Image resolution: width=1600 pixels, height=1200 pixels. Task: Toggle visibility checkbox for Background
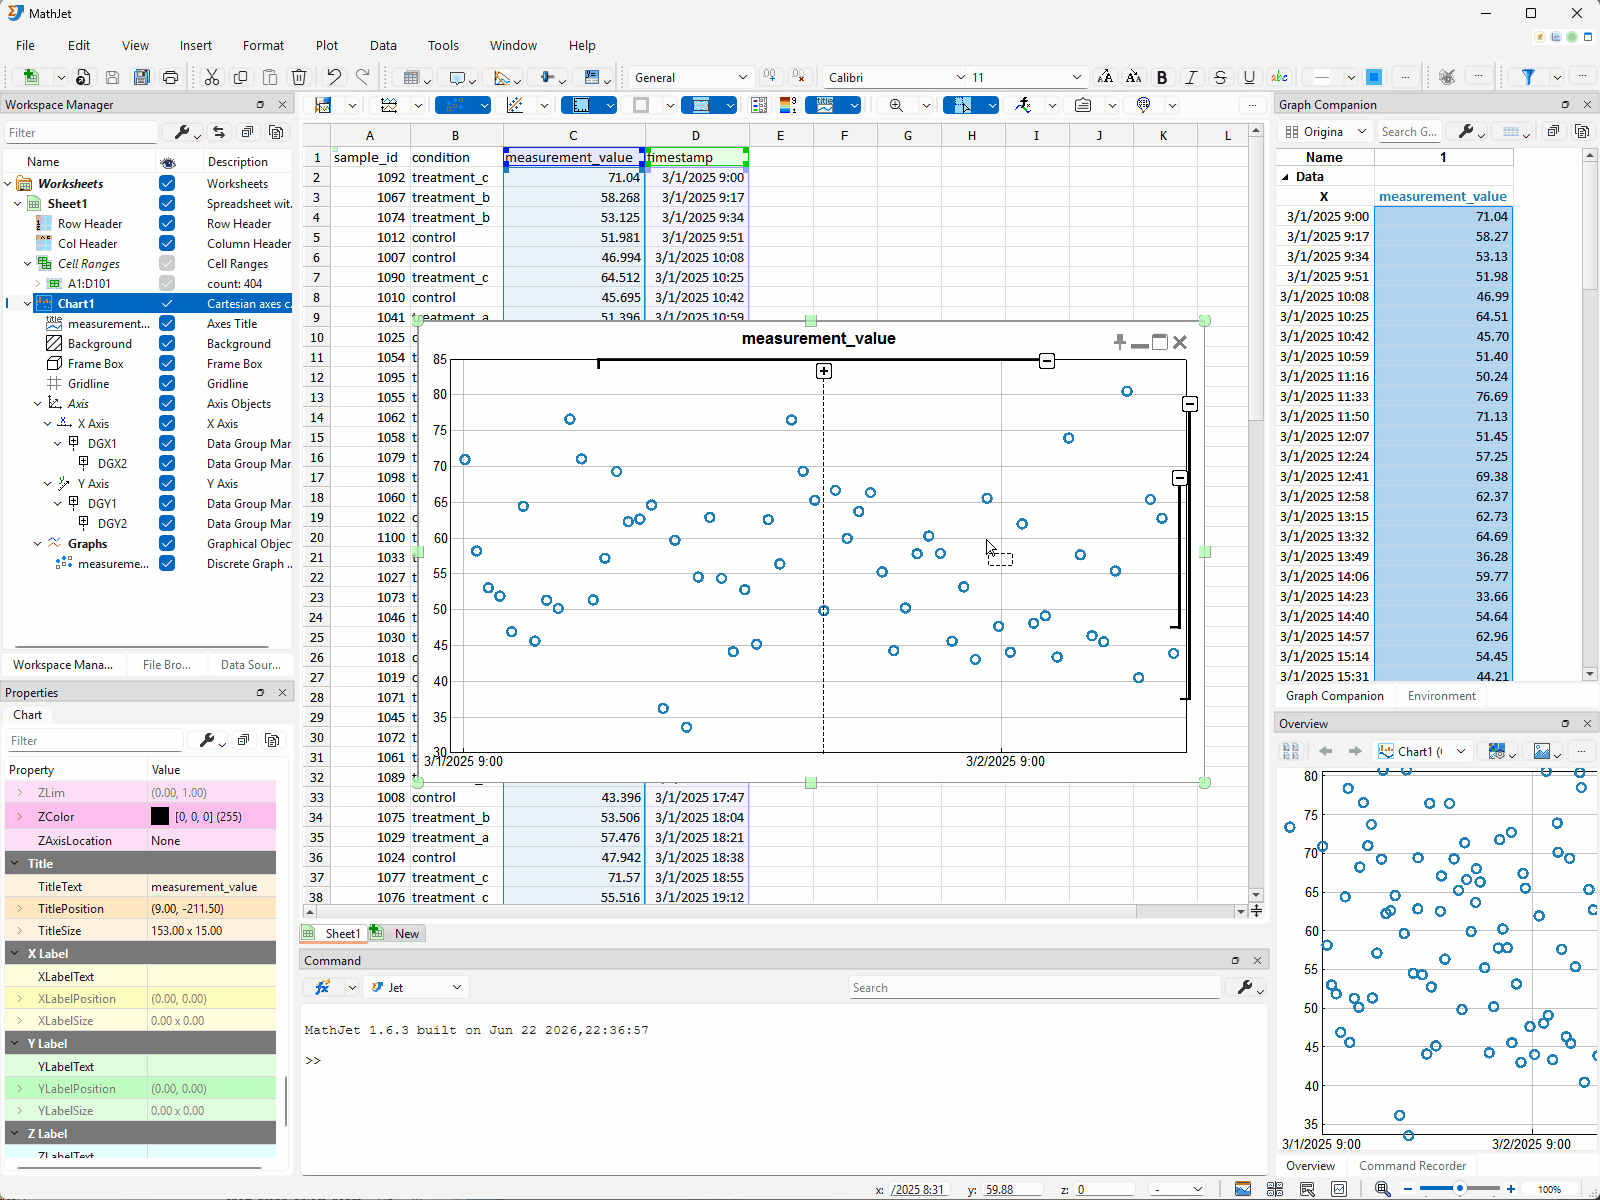pyautogui.click(x=167, y=343)
